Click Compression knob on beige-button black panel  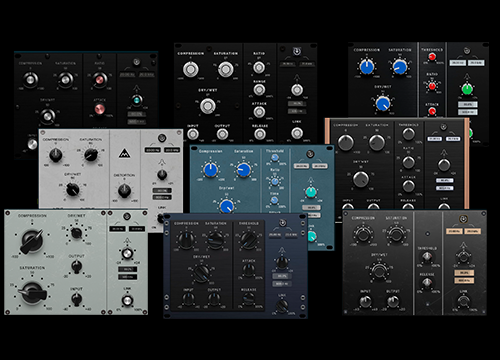point(363,234)
